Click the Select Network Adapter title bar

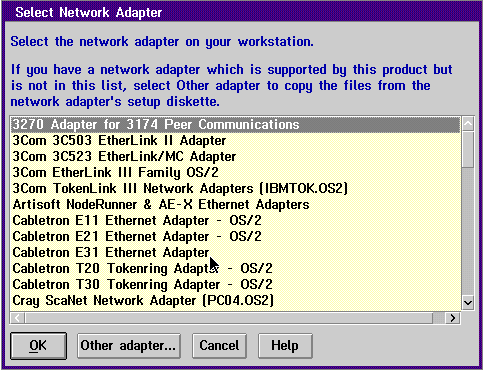(241, 12)
